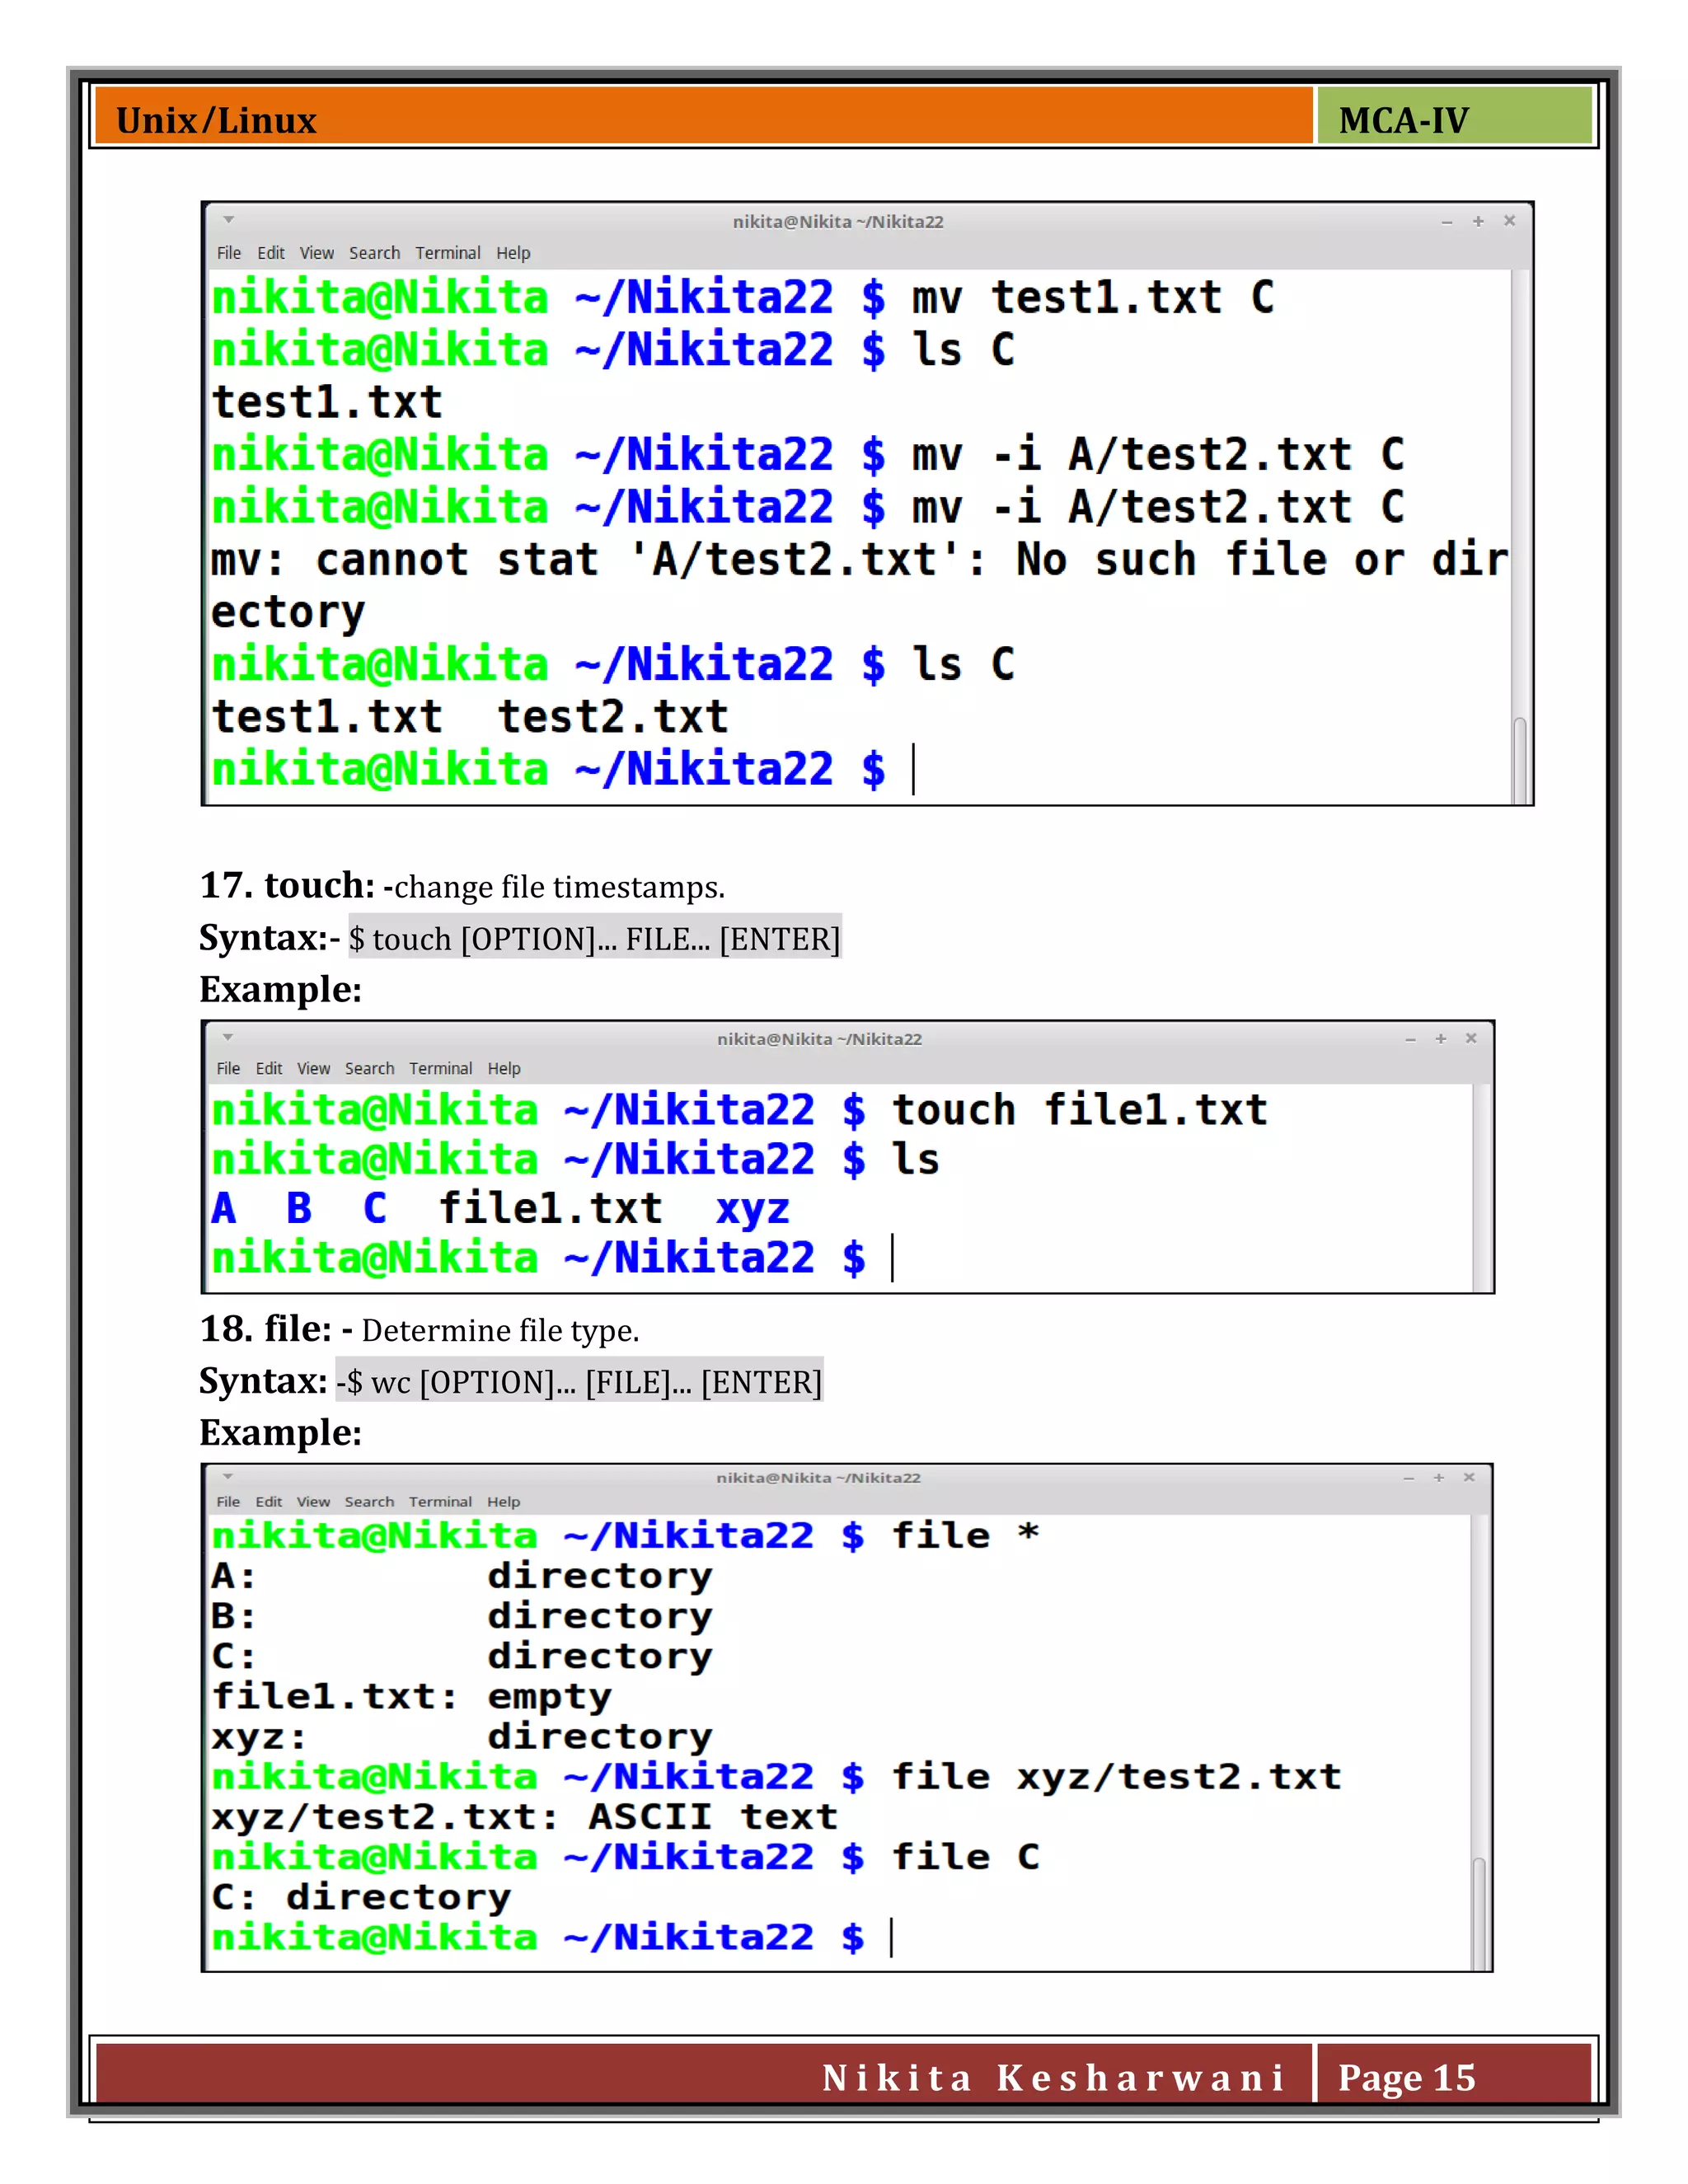
Task: Open Edit menu in touch example terminal
Action: coord(269,1068)
